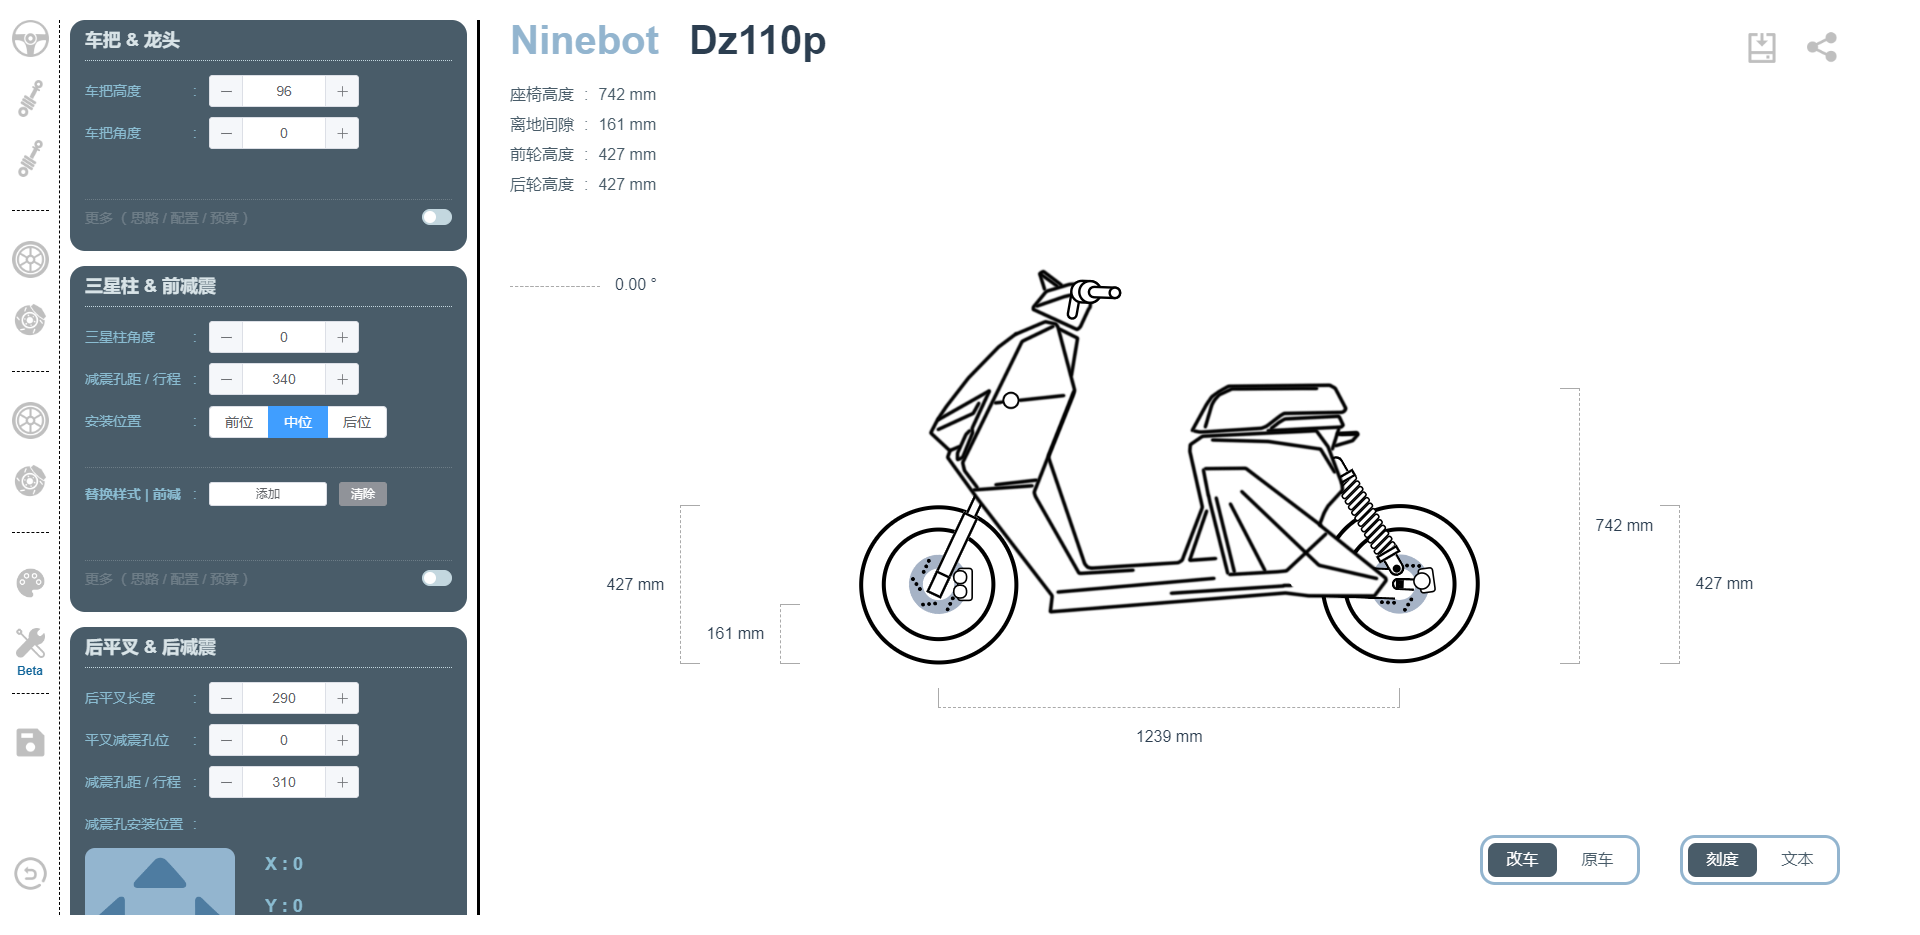Select the shock absorber icon directly below steering wheel
This screenshot has height=935, width=1920.
point(30,99)
